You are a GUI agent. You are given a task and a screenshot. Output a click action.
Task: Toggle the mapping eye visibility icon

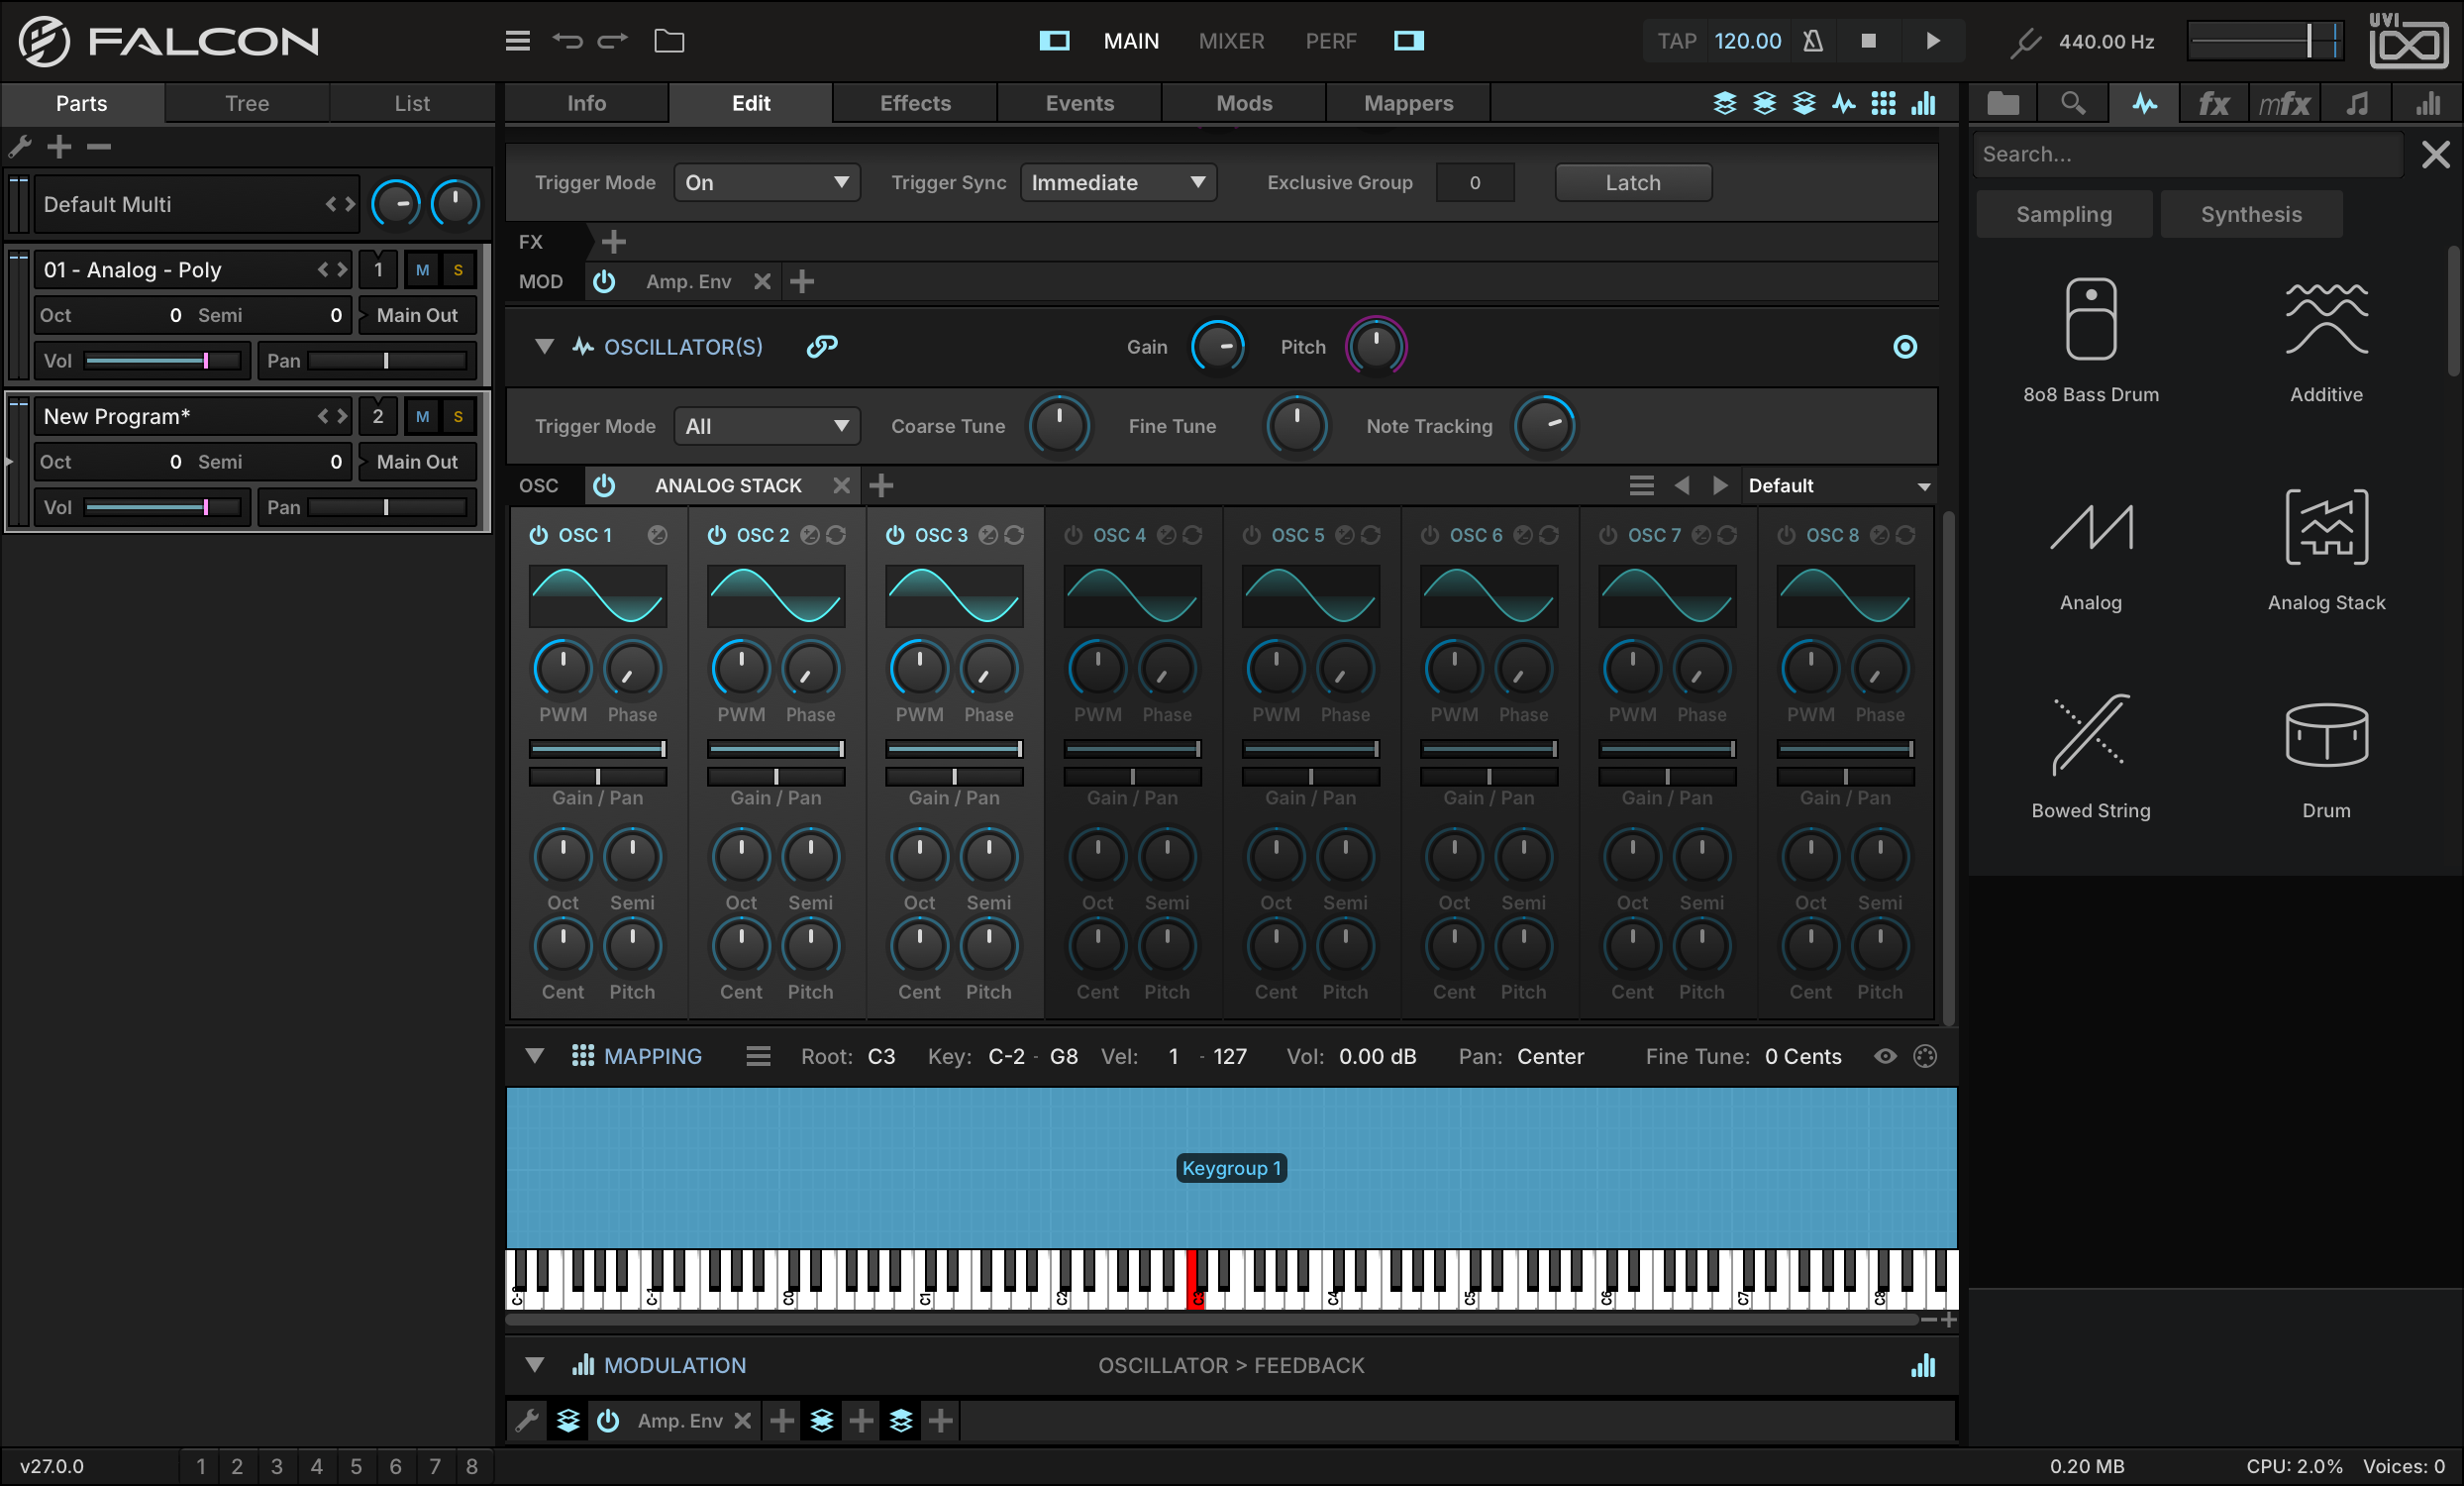pos(1884,1056)
